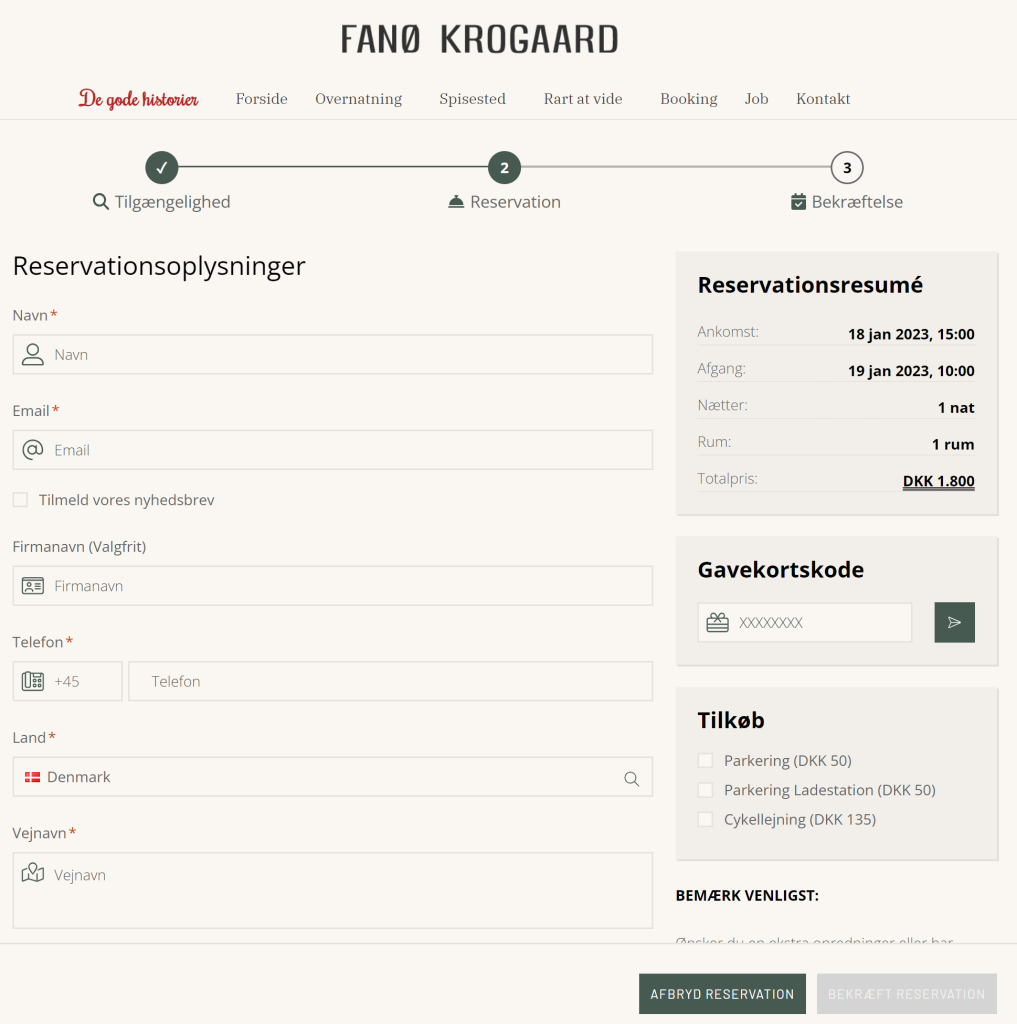Check the Cykellejning (DKK 135) option
This screenshot has width=1017, height=1024.
click(x=705, y=820)
